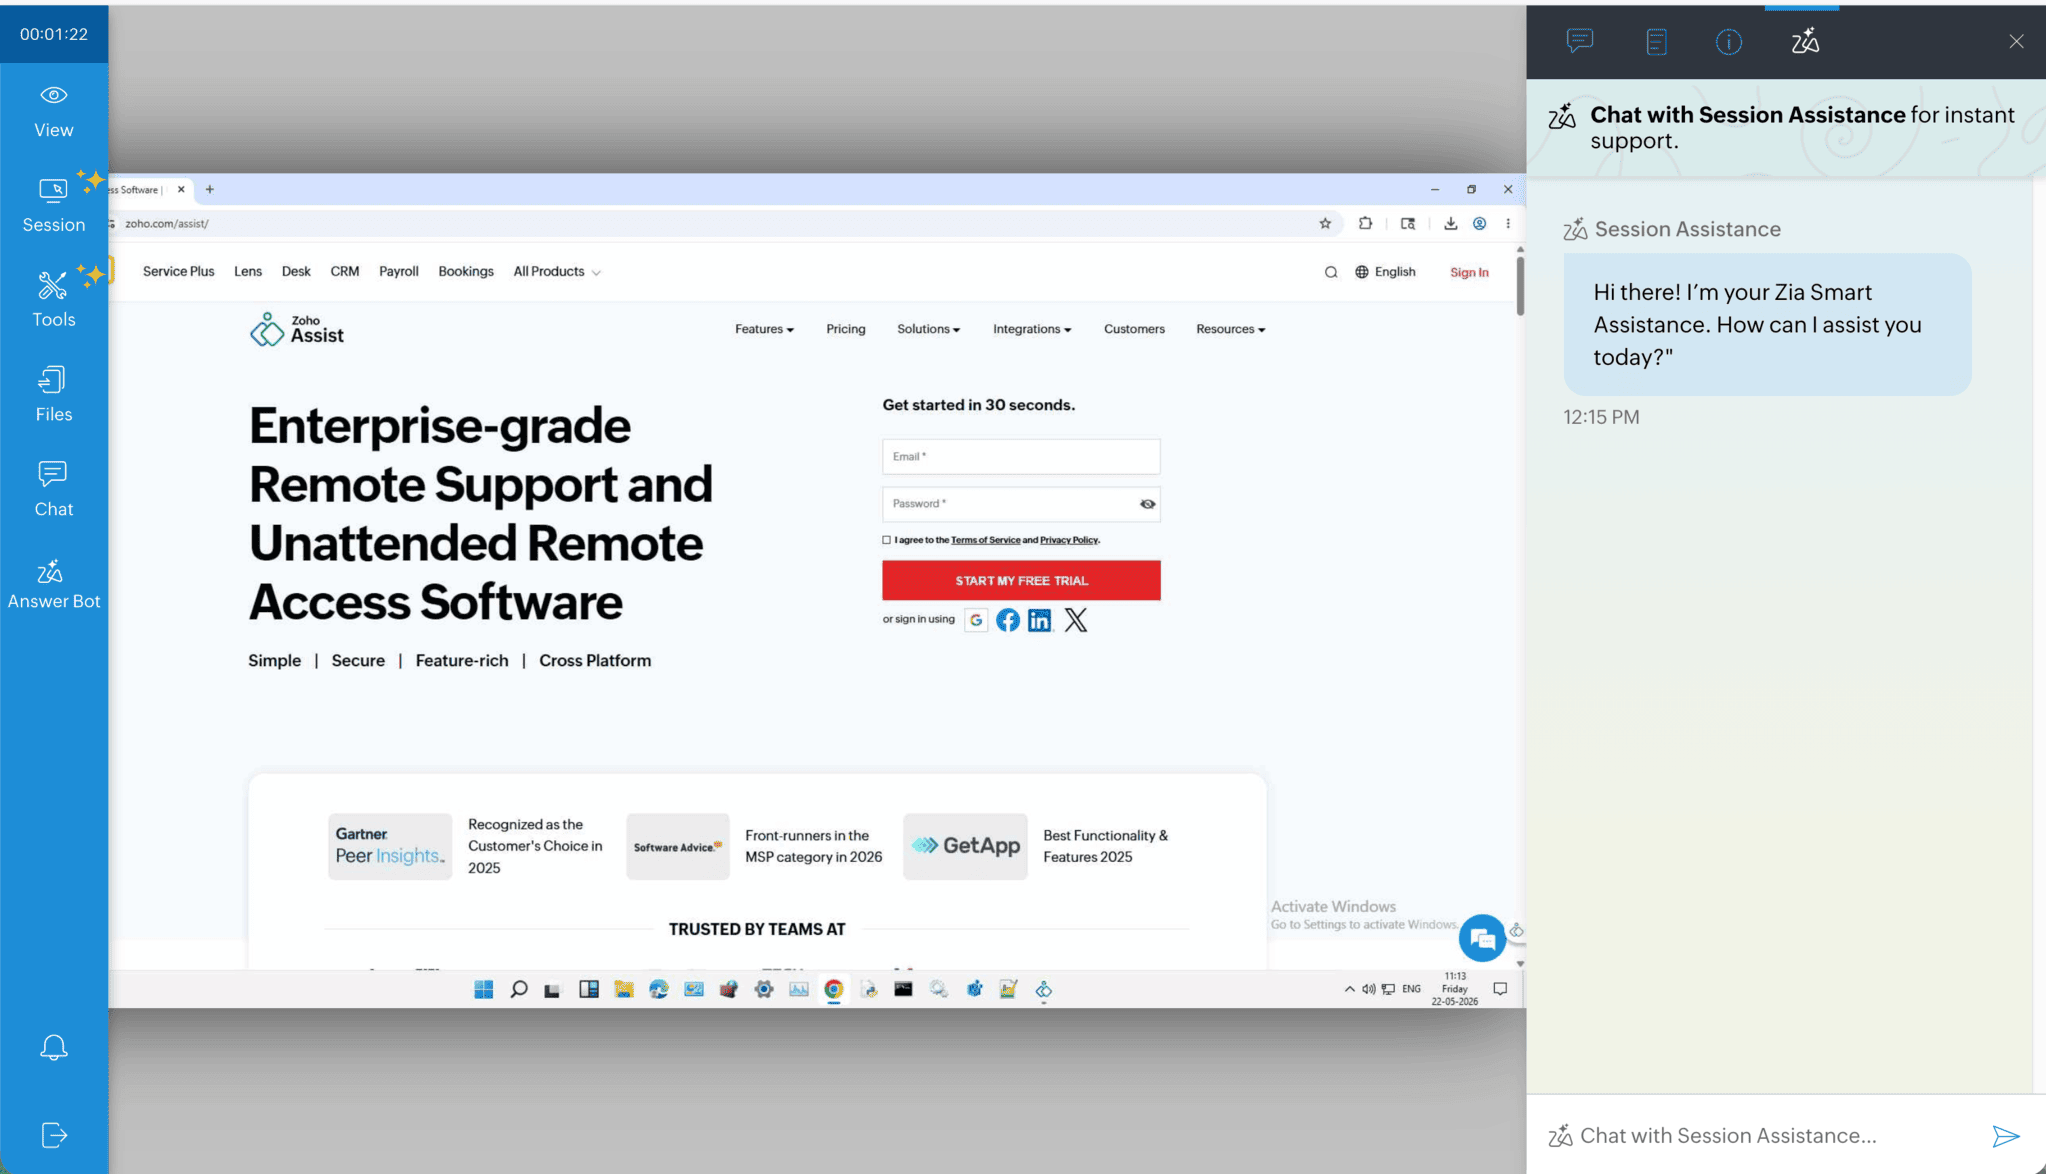
Task: Open the Files transfer option
Action: click(x=54, y=394)
